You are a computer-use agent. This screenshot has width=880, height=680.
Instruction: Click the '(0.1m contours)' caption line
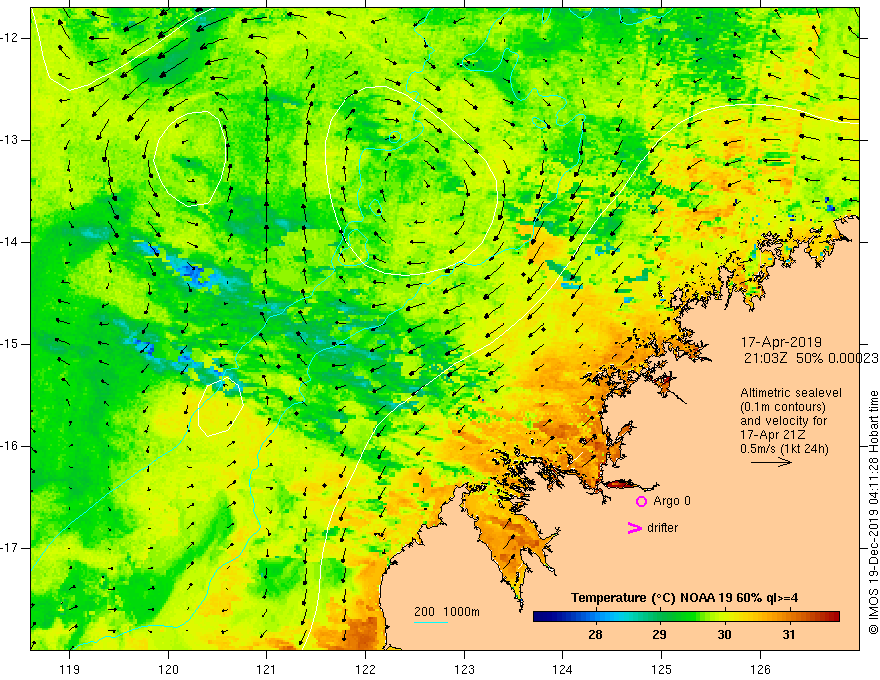pos(783,407)
